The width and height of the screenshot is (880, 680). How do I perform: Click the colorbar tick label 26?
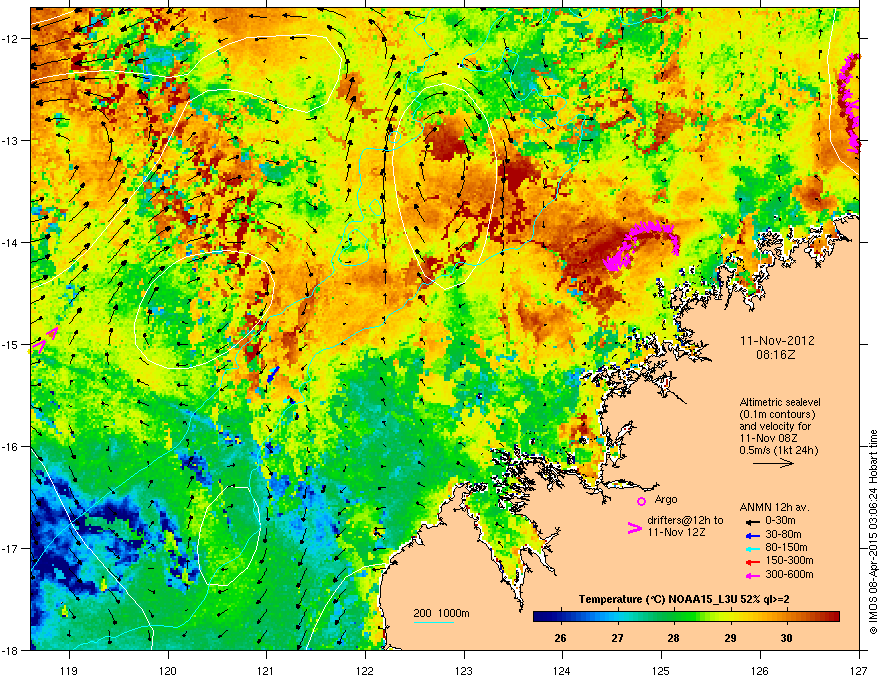pyautogui.click(x=560, y=638)
